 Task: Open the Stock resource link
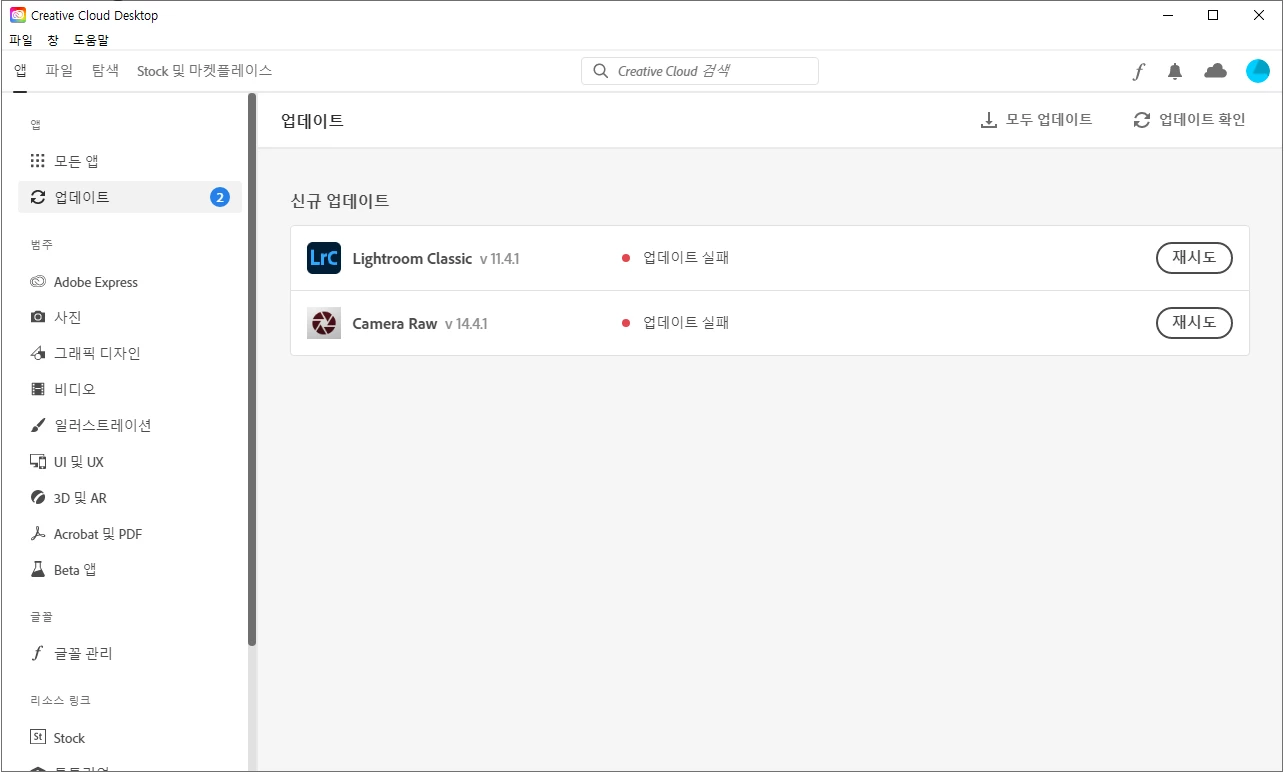pos(130,738)
